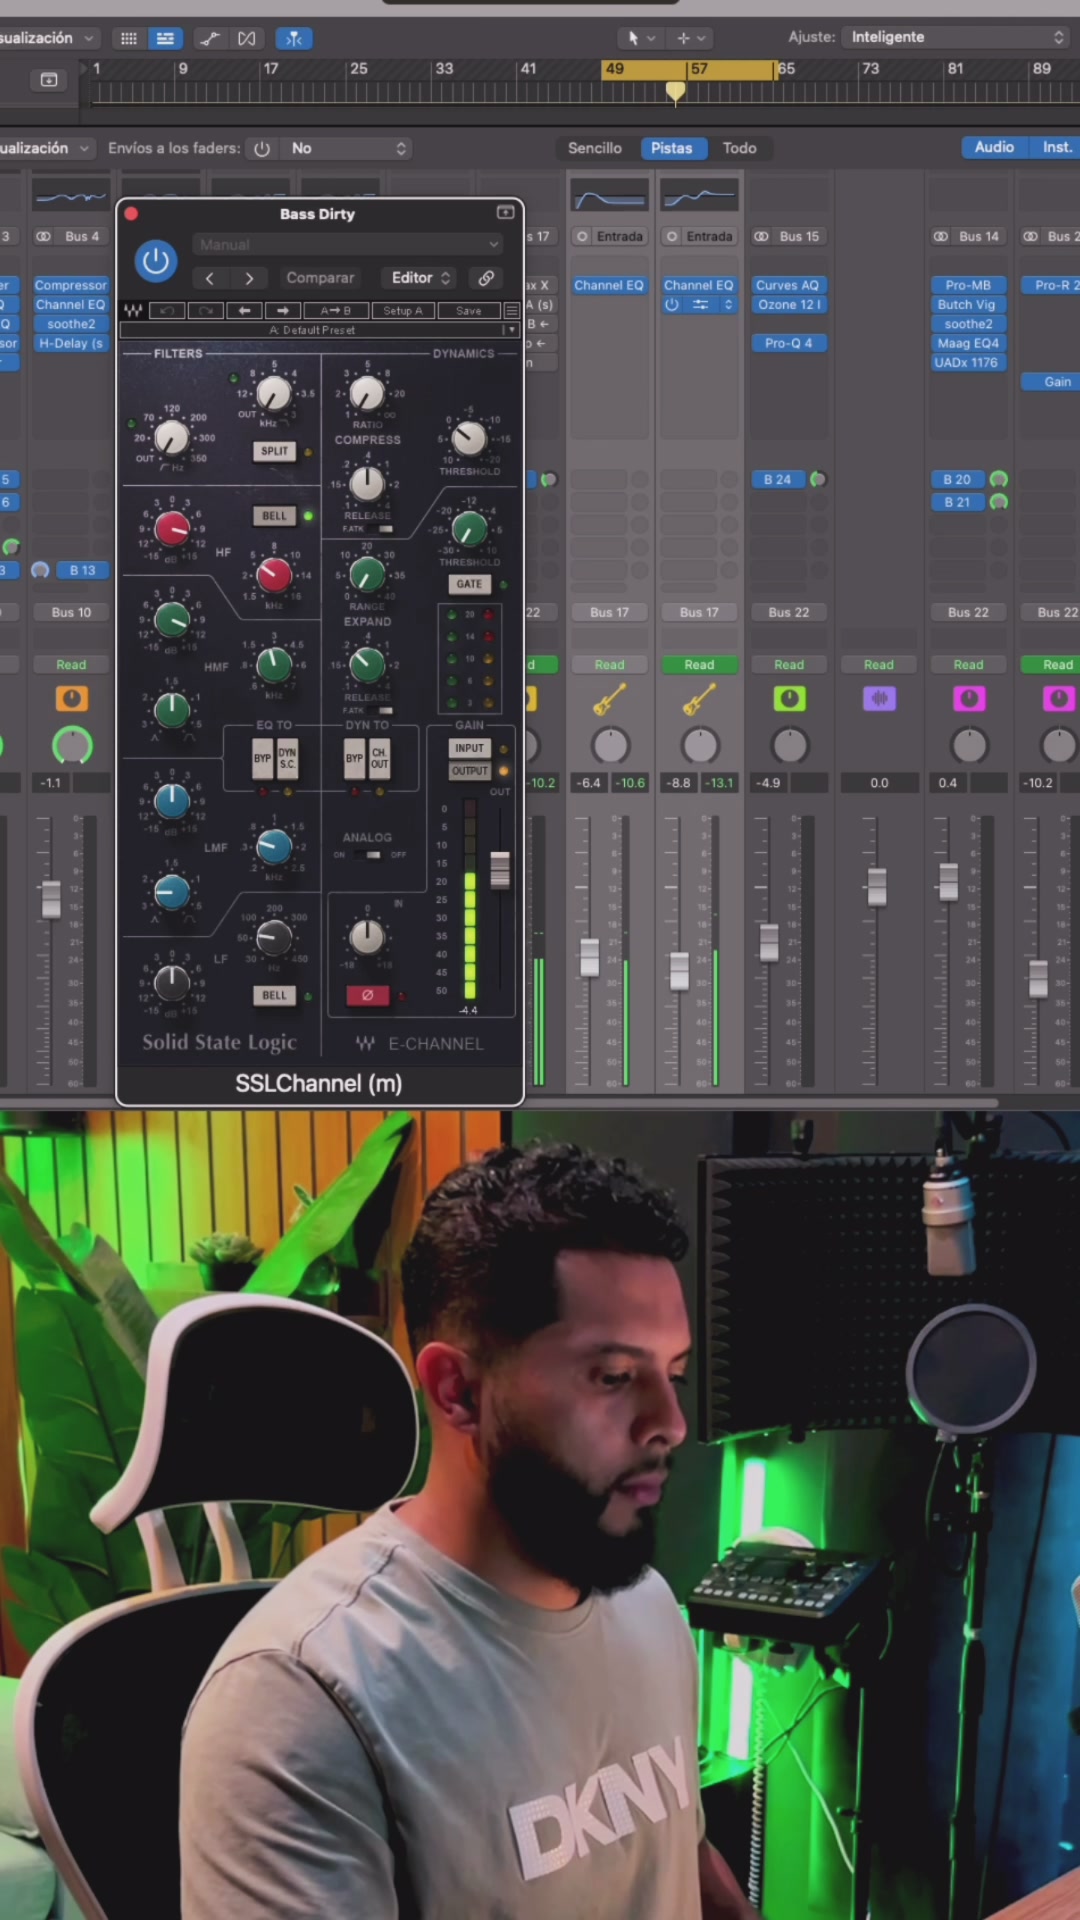Open the plugin link (chain) button
Image resolution: width=1080 pixels, height=1920 pixels.
(486, 278)
